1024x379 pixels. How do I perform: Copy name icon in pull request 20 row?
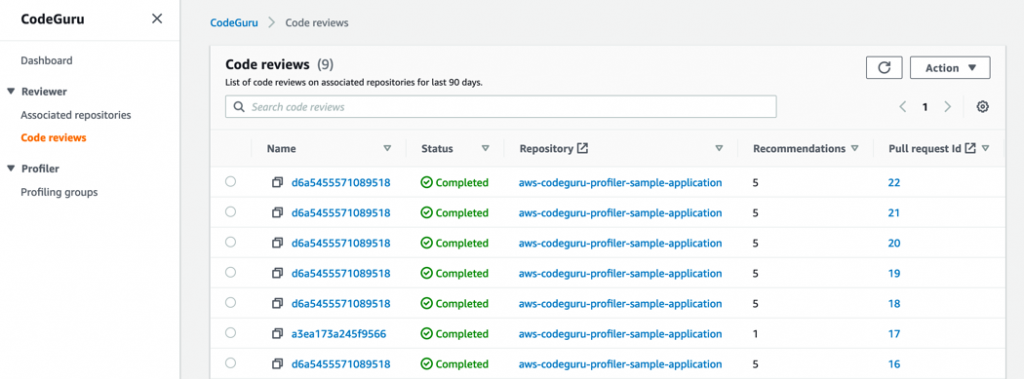coord(278,243)
